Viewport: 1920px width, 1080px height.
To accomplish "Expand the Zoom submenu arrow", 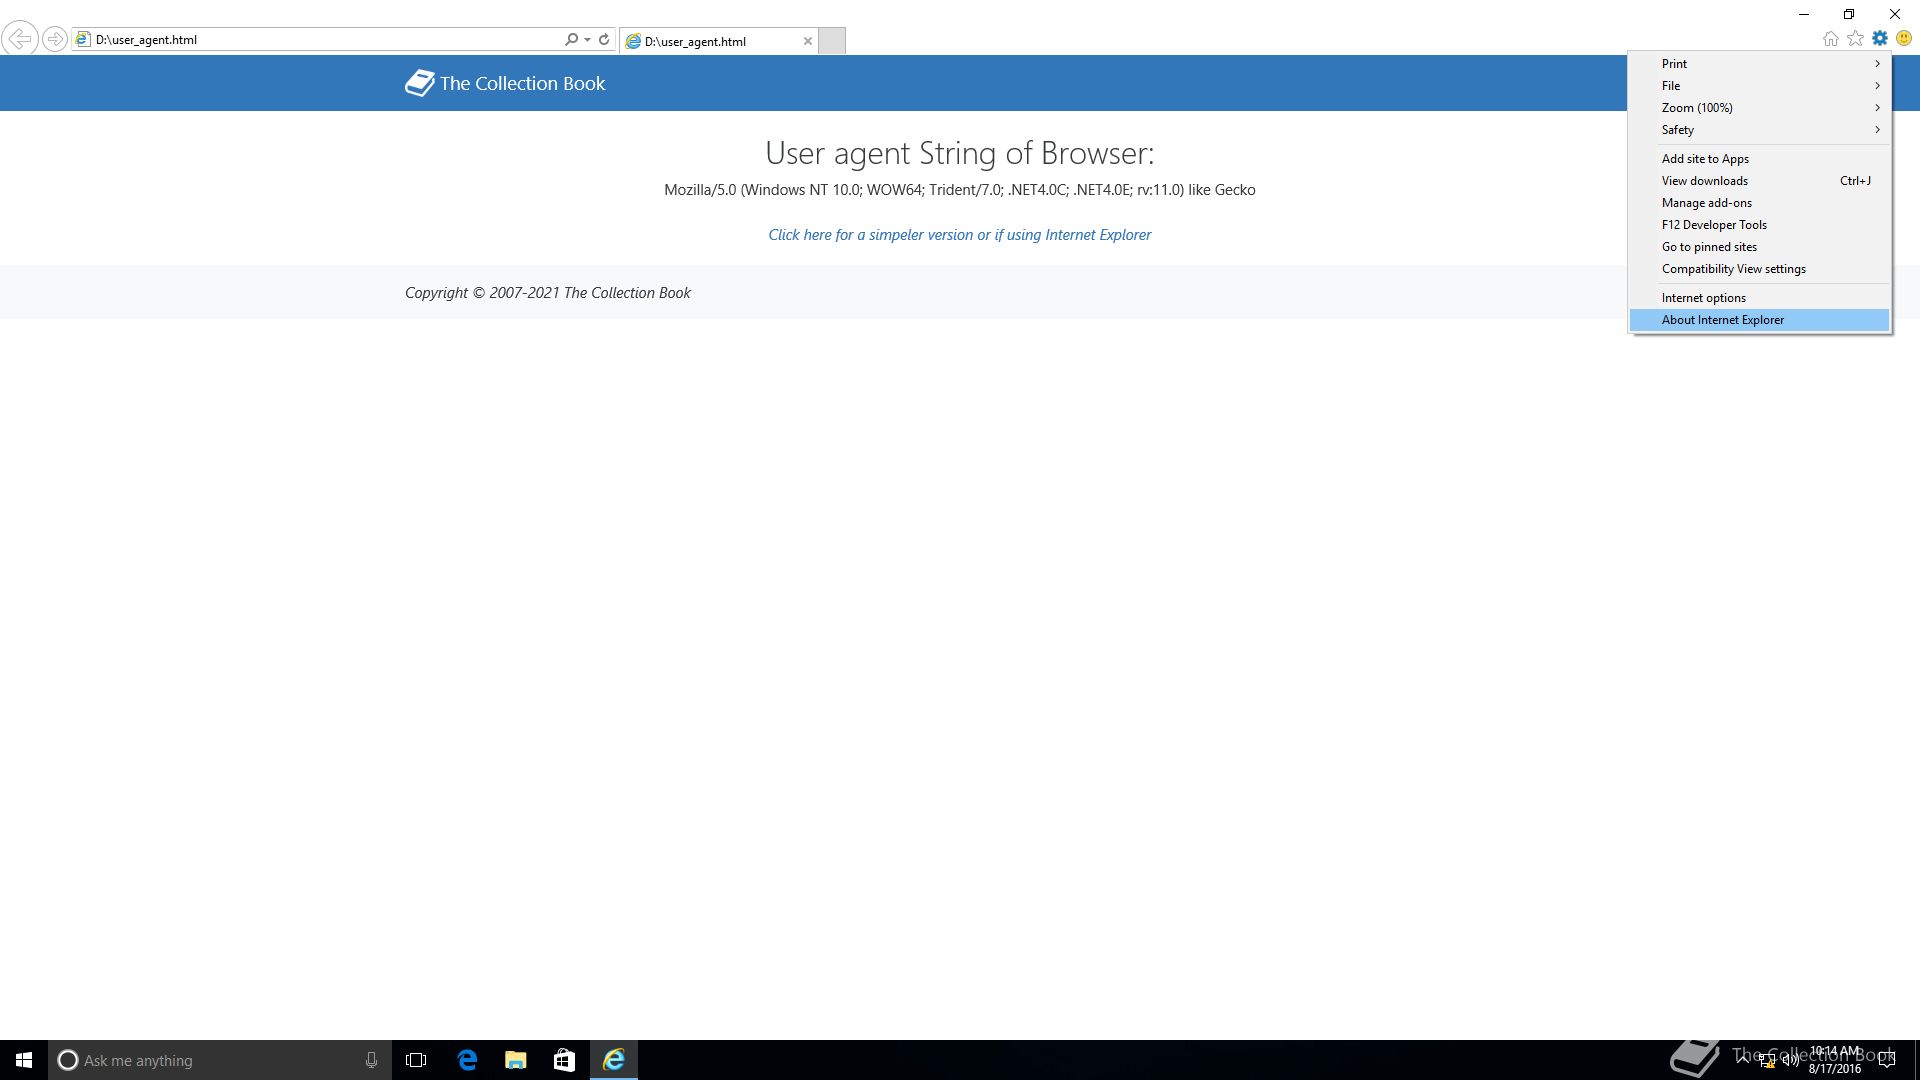I will [1878, 108].
